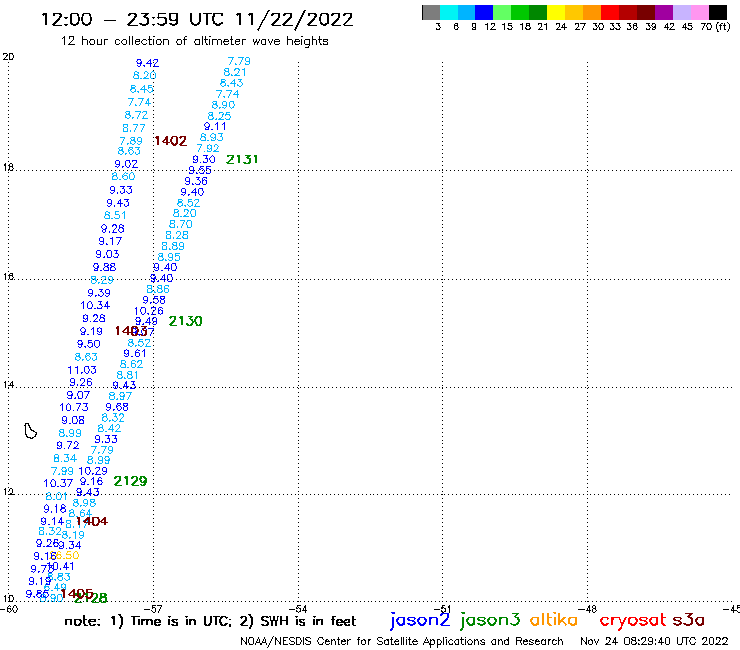This screenshot has height=650, width=740.
Task: Click the wave height value 9.42
Action: click(x=147, y=63)
